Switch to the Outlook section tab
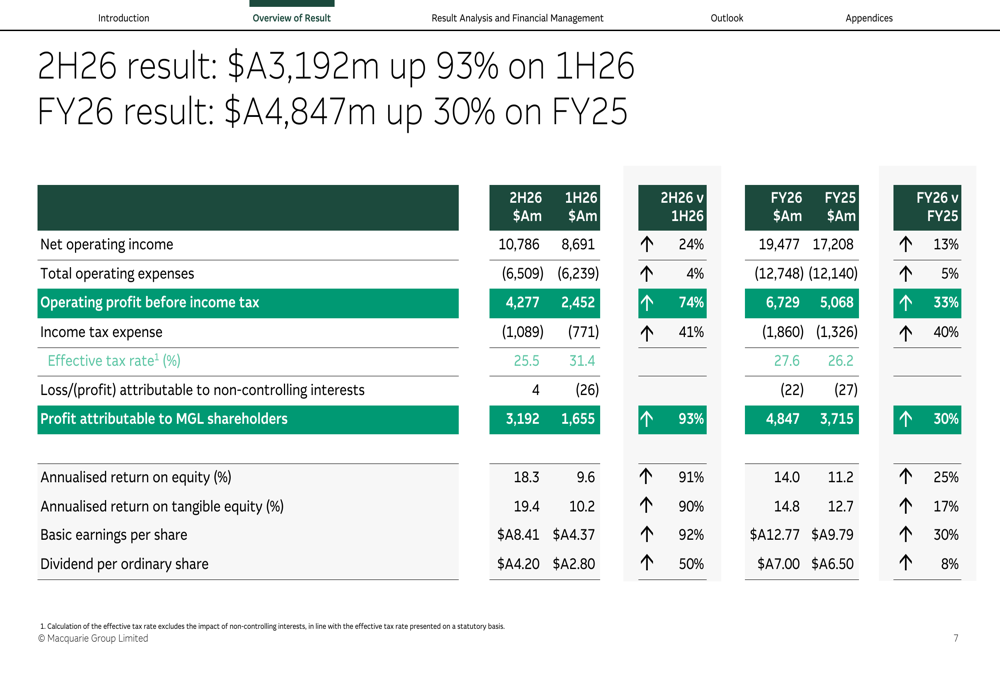The width and height of the screenshot is (1000, 685). [726, 18]
